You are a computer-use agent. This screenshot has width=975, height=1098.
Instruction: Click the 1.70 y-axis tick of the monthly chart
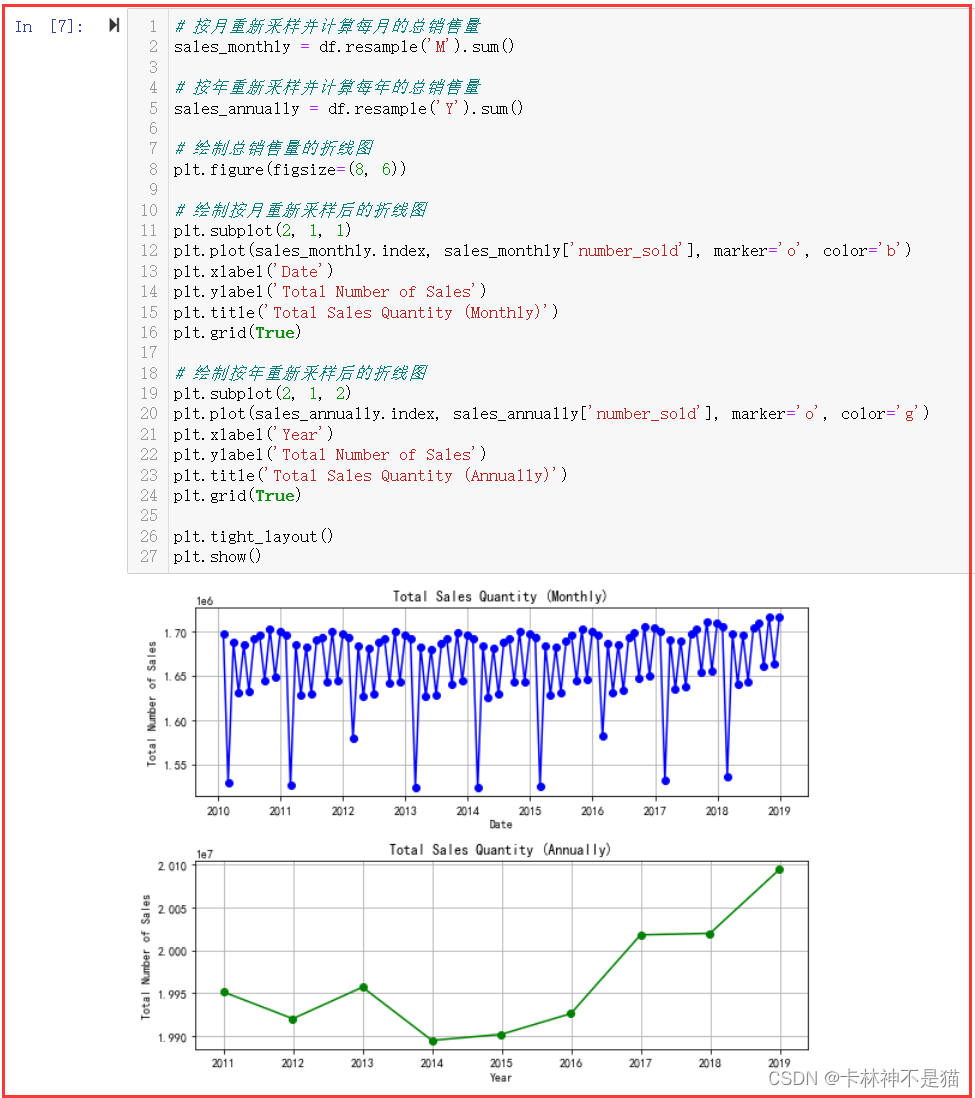175,633
